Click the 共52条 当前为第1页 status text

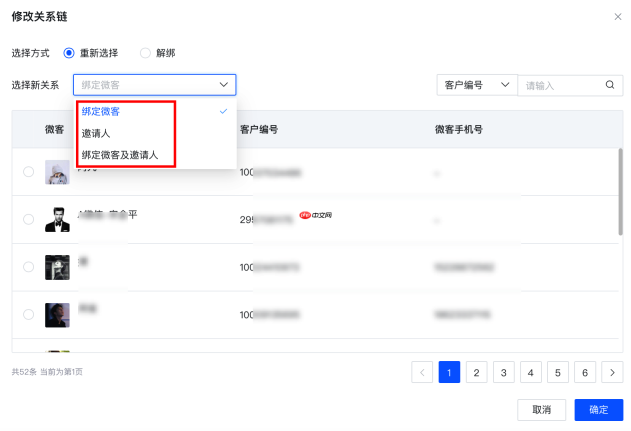47,372
